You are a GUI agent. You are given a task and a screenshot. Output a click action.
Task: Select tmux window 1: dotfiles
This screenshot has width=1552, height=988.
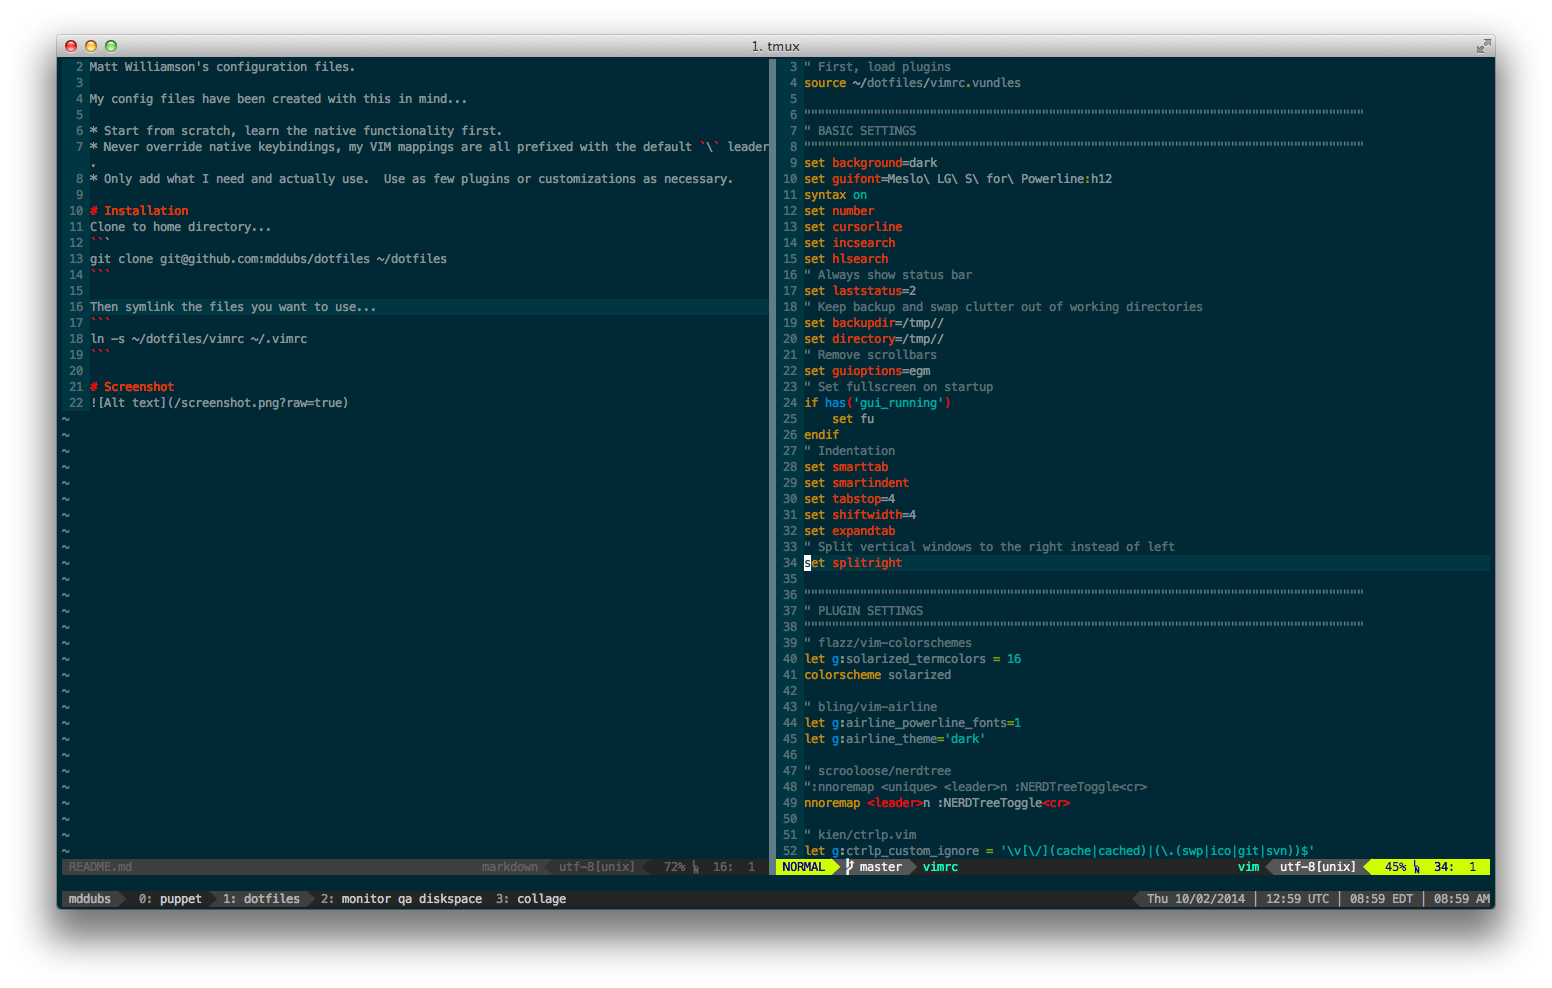click(x=261, y=899)
